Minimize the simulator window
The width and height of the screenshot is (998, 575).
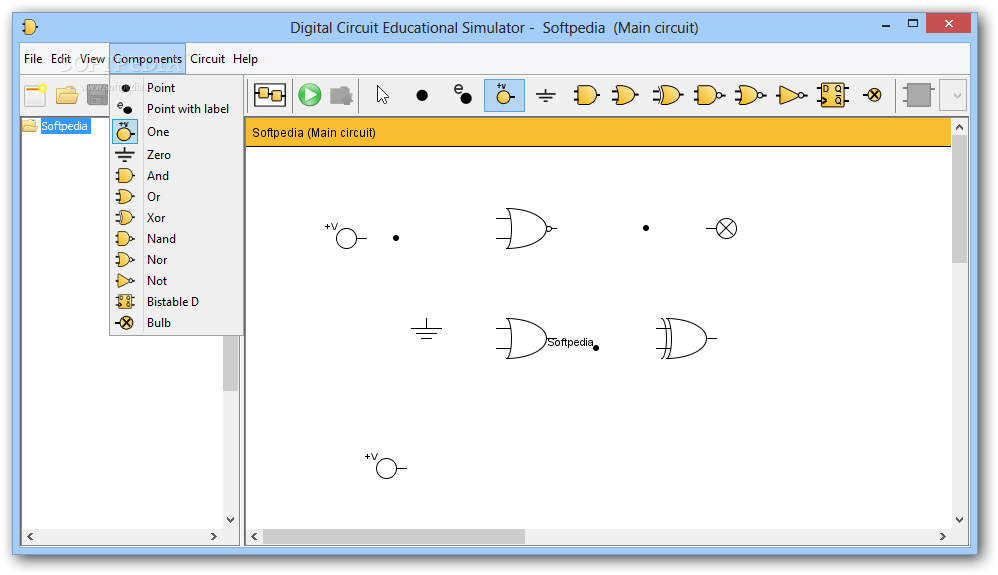(x=885, y=25)
